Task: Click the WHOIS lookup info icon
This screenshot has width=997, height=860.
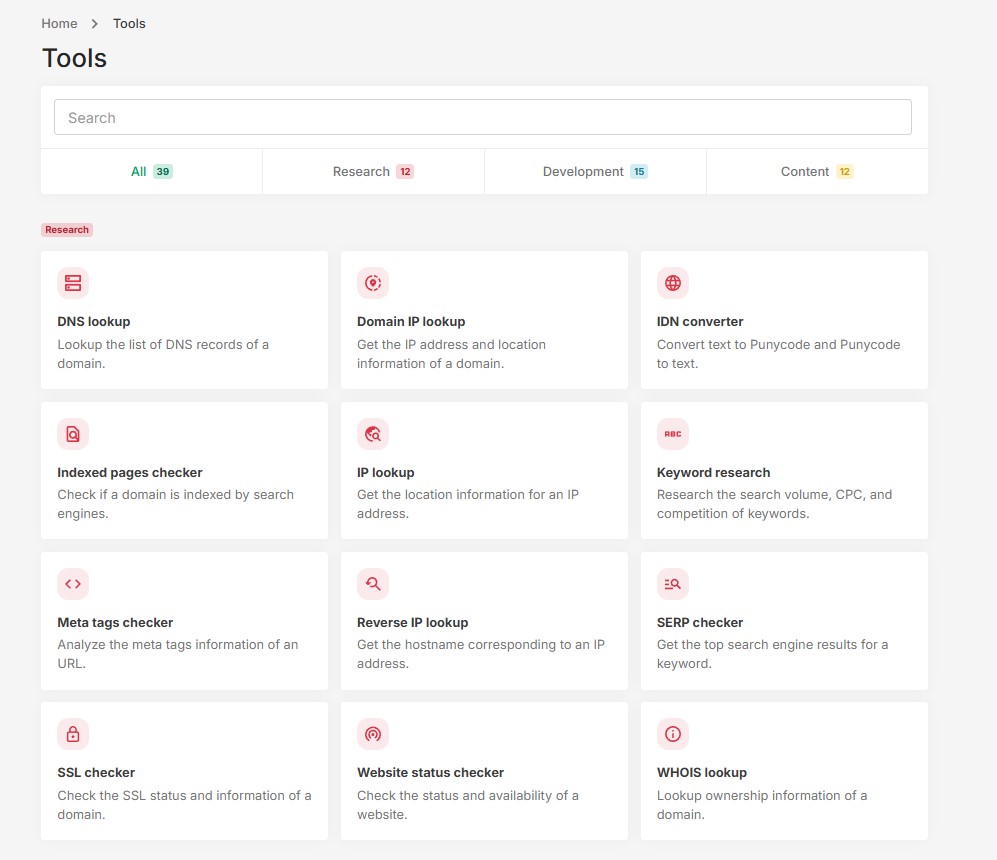Action: (x=673, y=734)
